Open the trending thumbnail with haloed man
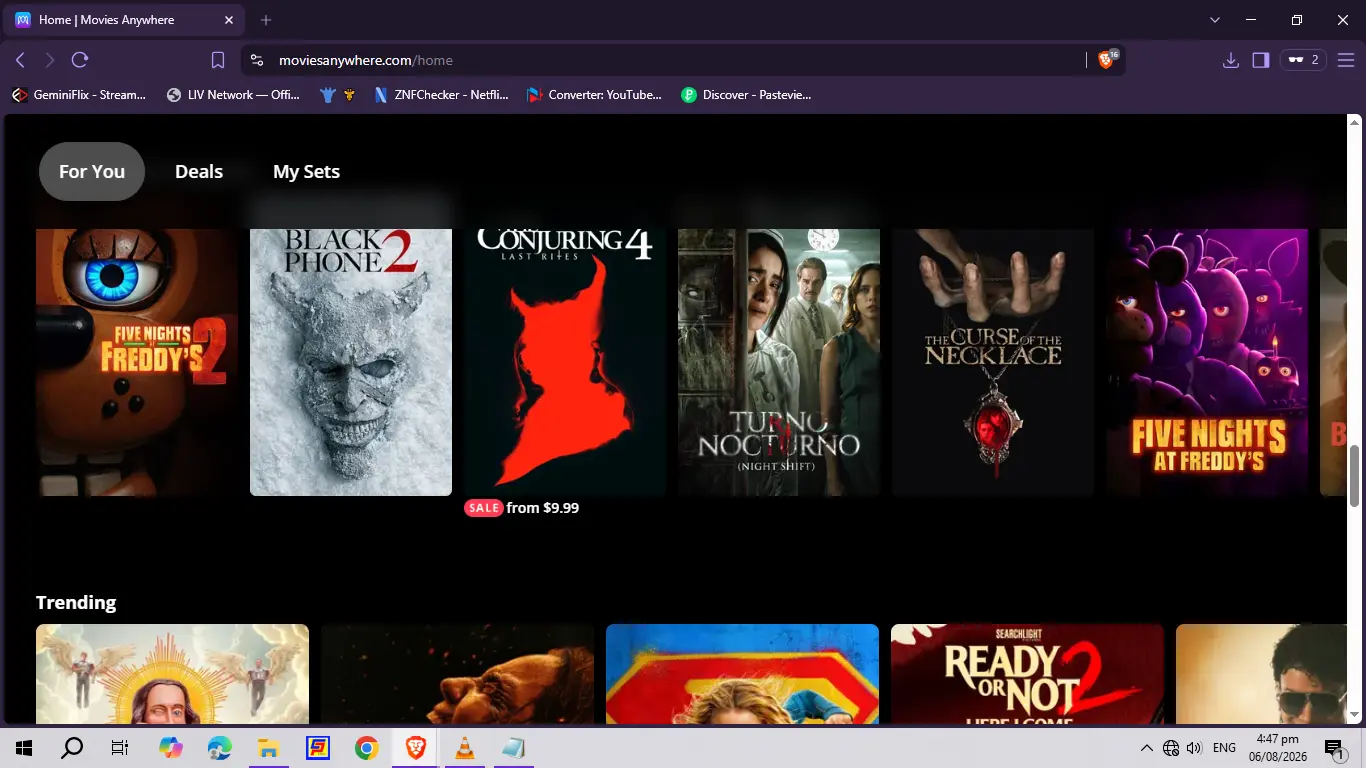 172,674
